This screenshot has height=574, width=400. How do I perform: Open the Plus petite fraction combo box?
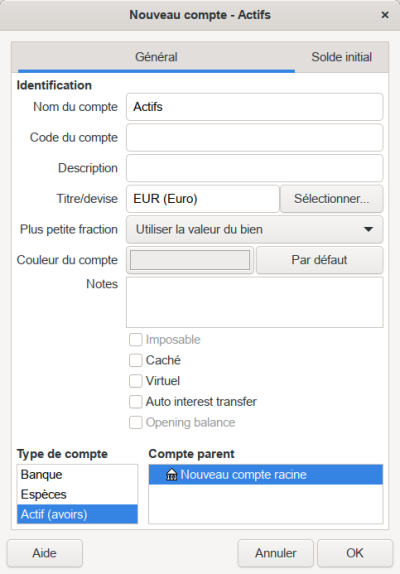(x=255, y=230)
